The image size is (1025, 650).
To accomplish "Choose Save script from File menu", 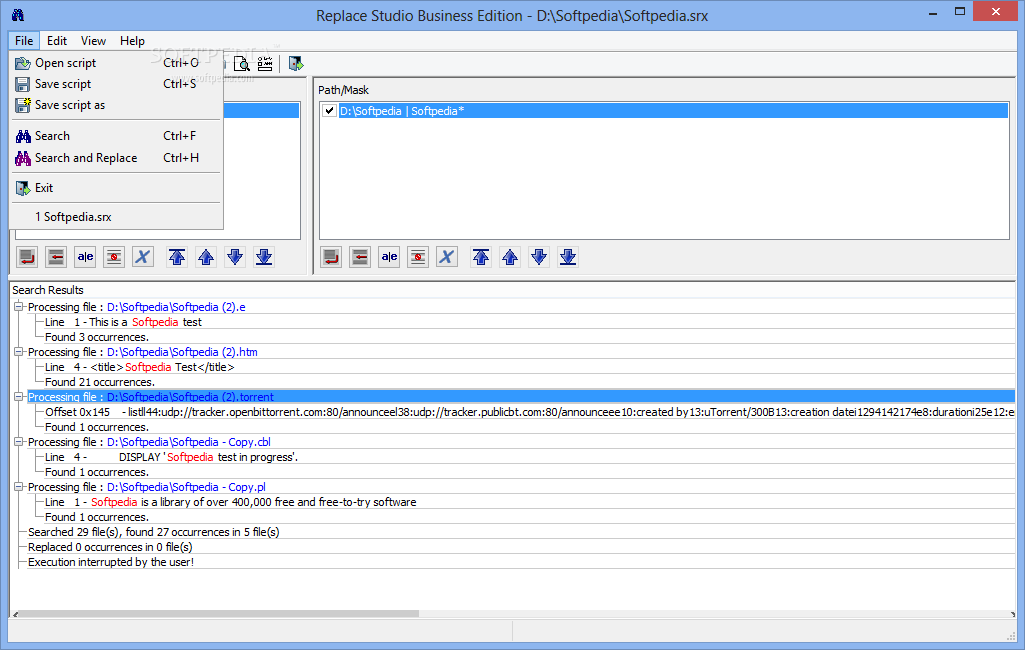I will tap(116, 84).
